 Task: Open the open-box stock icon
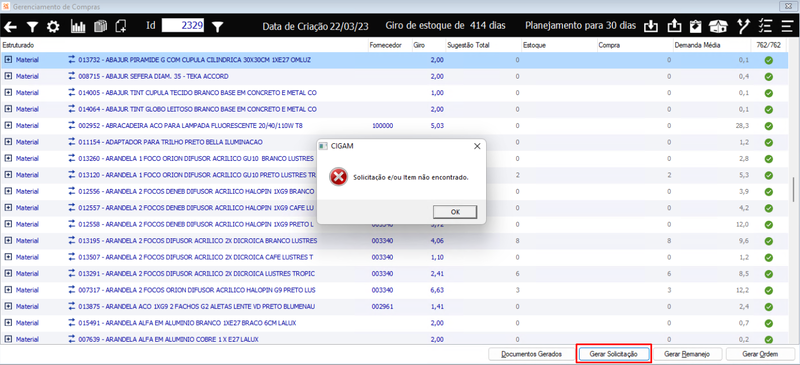click(719, 27)
